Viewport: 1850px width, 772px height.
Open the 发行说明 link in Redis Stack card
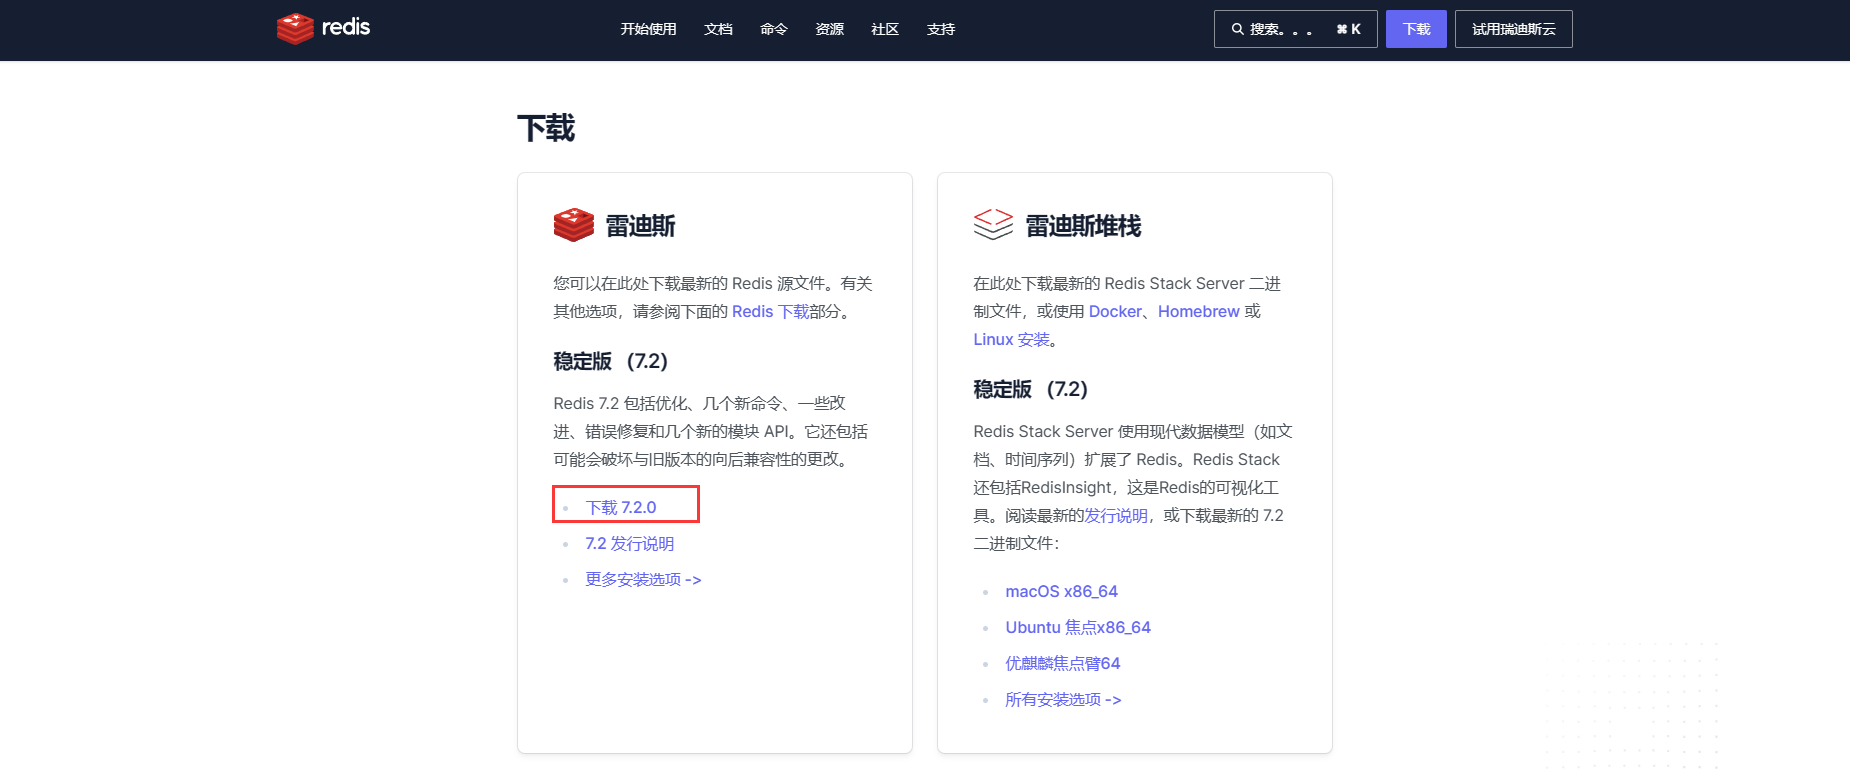point(1116,516)
